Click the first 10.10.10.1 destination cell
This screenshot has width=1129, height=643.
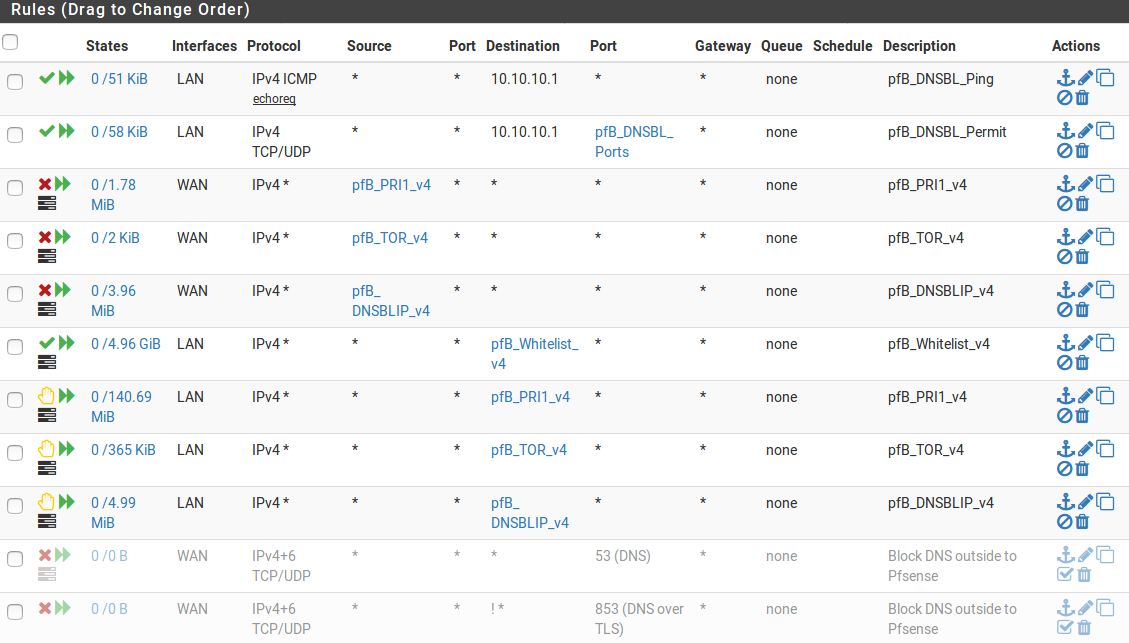525,79
